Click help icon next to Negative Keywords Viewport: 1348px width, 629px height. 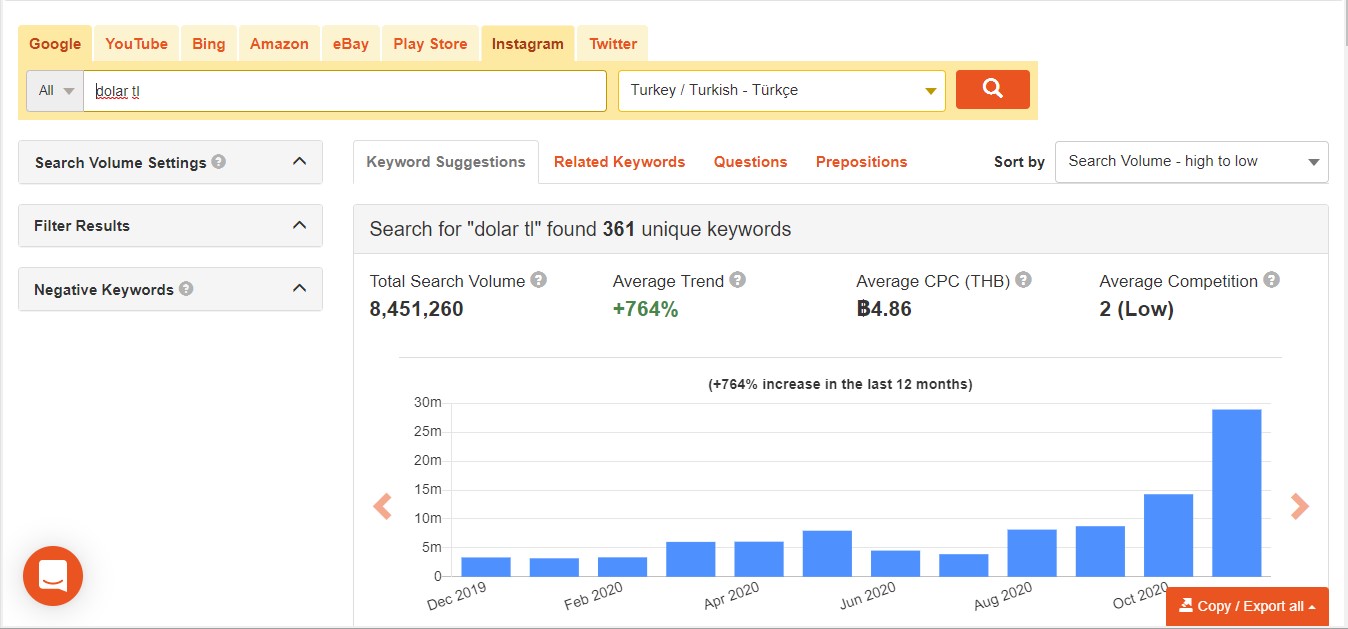(x=186, y=288)
